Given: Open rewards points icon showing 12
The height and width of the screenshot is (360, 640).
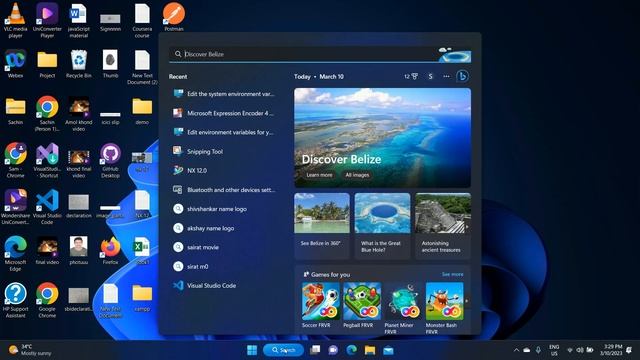Looking at the screenshot, I should (x=411, y=76).
